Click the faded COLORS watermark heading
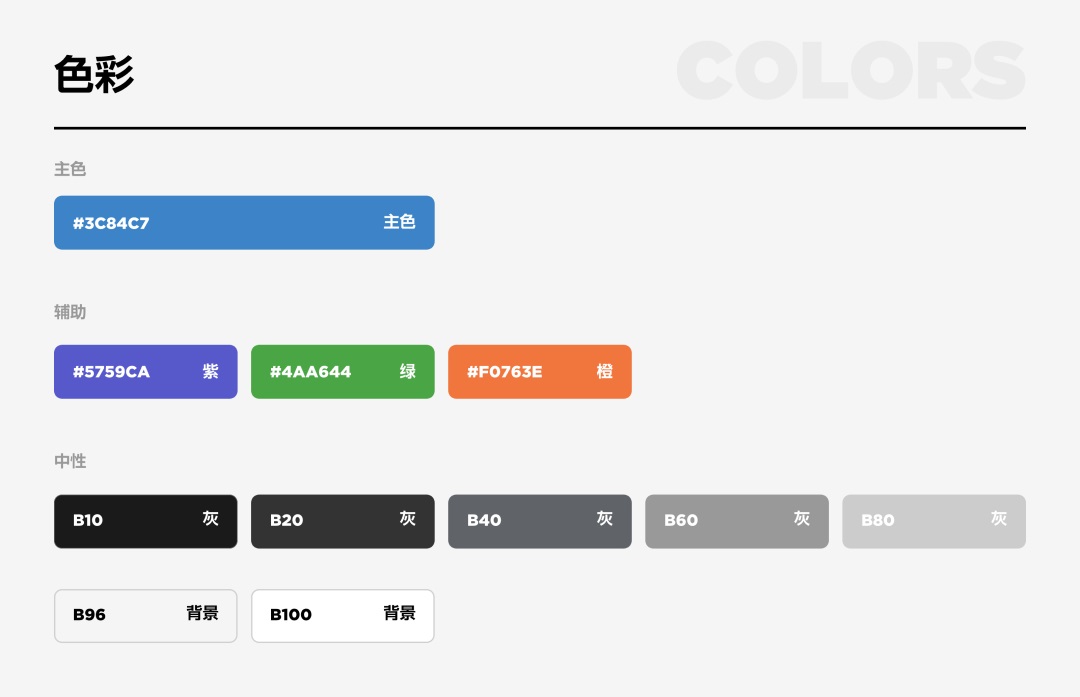 coord(851,70)
